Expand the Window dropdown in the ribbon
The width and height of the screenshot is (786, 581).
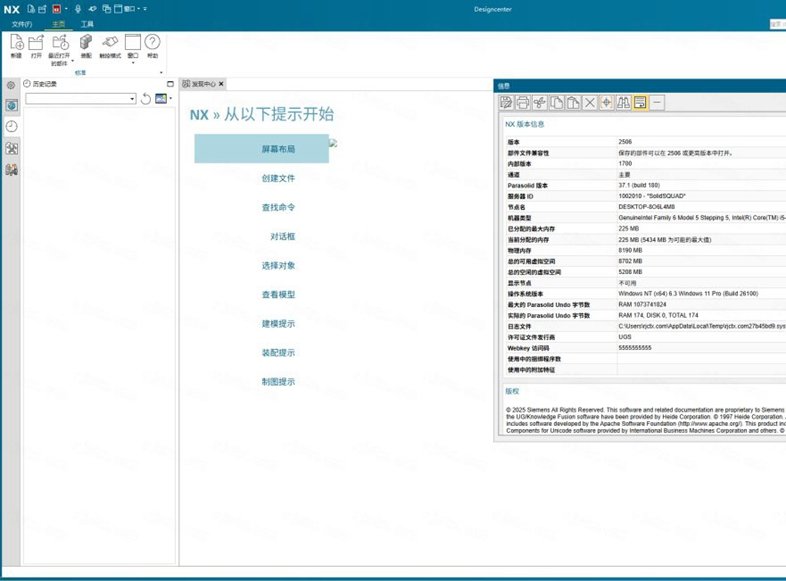coord(133,63)
